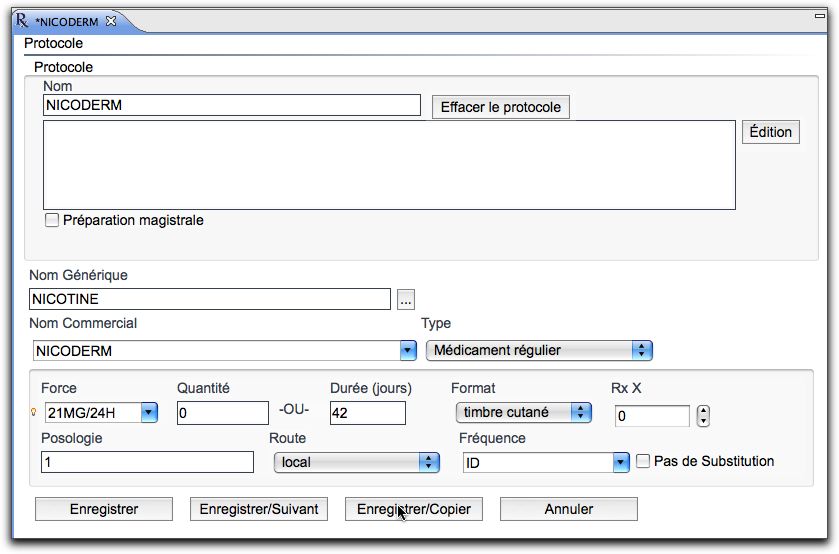Open the Format dropdown timbre cutané
Viewport: 839px width, 554px height.
pos(523,413)
